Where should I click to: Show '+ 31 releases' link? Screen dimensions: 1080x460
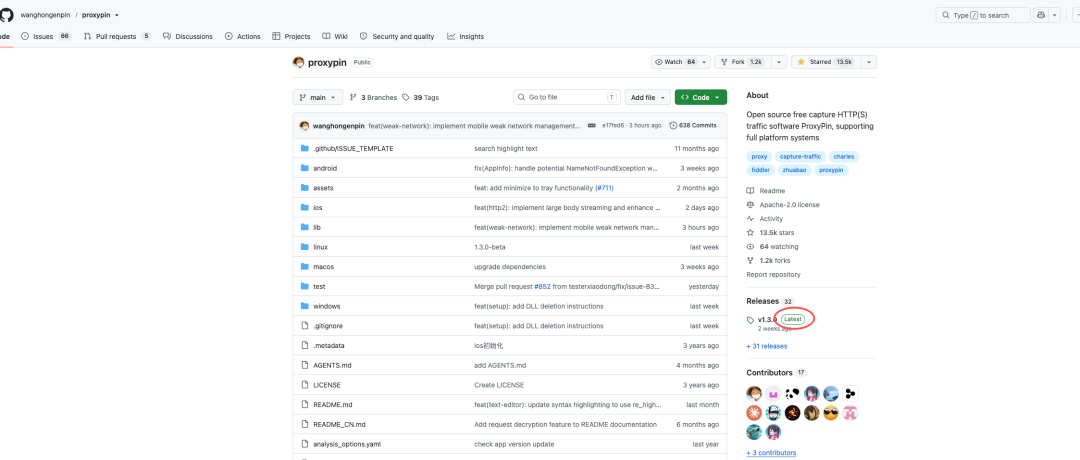[767, 346]
